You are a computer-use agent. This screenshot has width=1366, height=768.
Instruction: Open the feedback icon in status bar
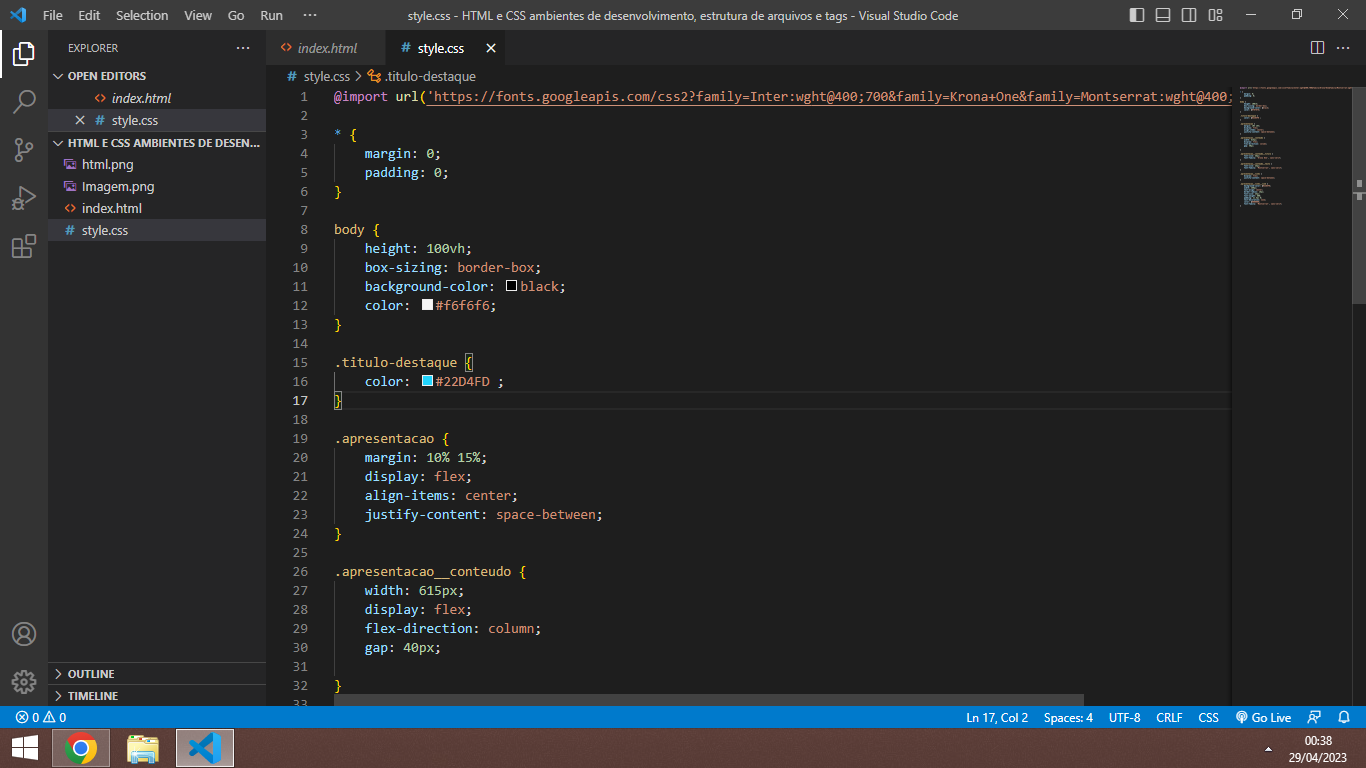1314,717
